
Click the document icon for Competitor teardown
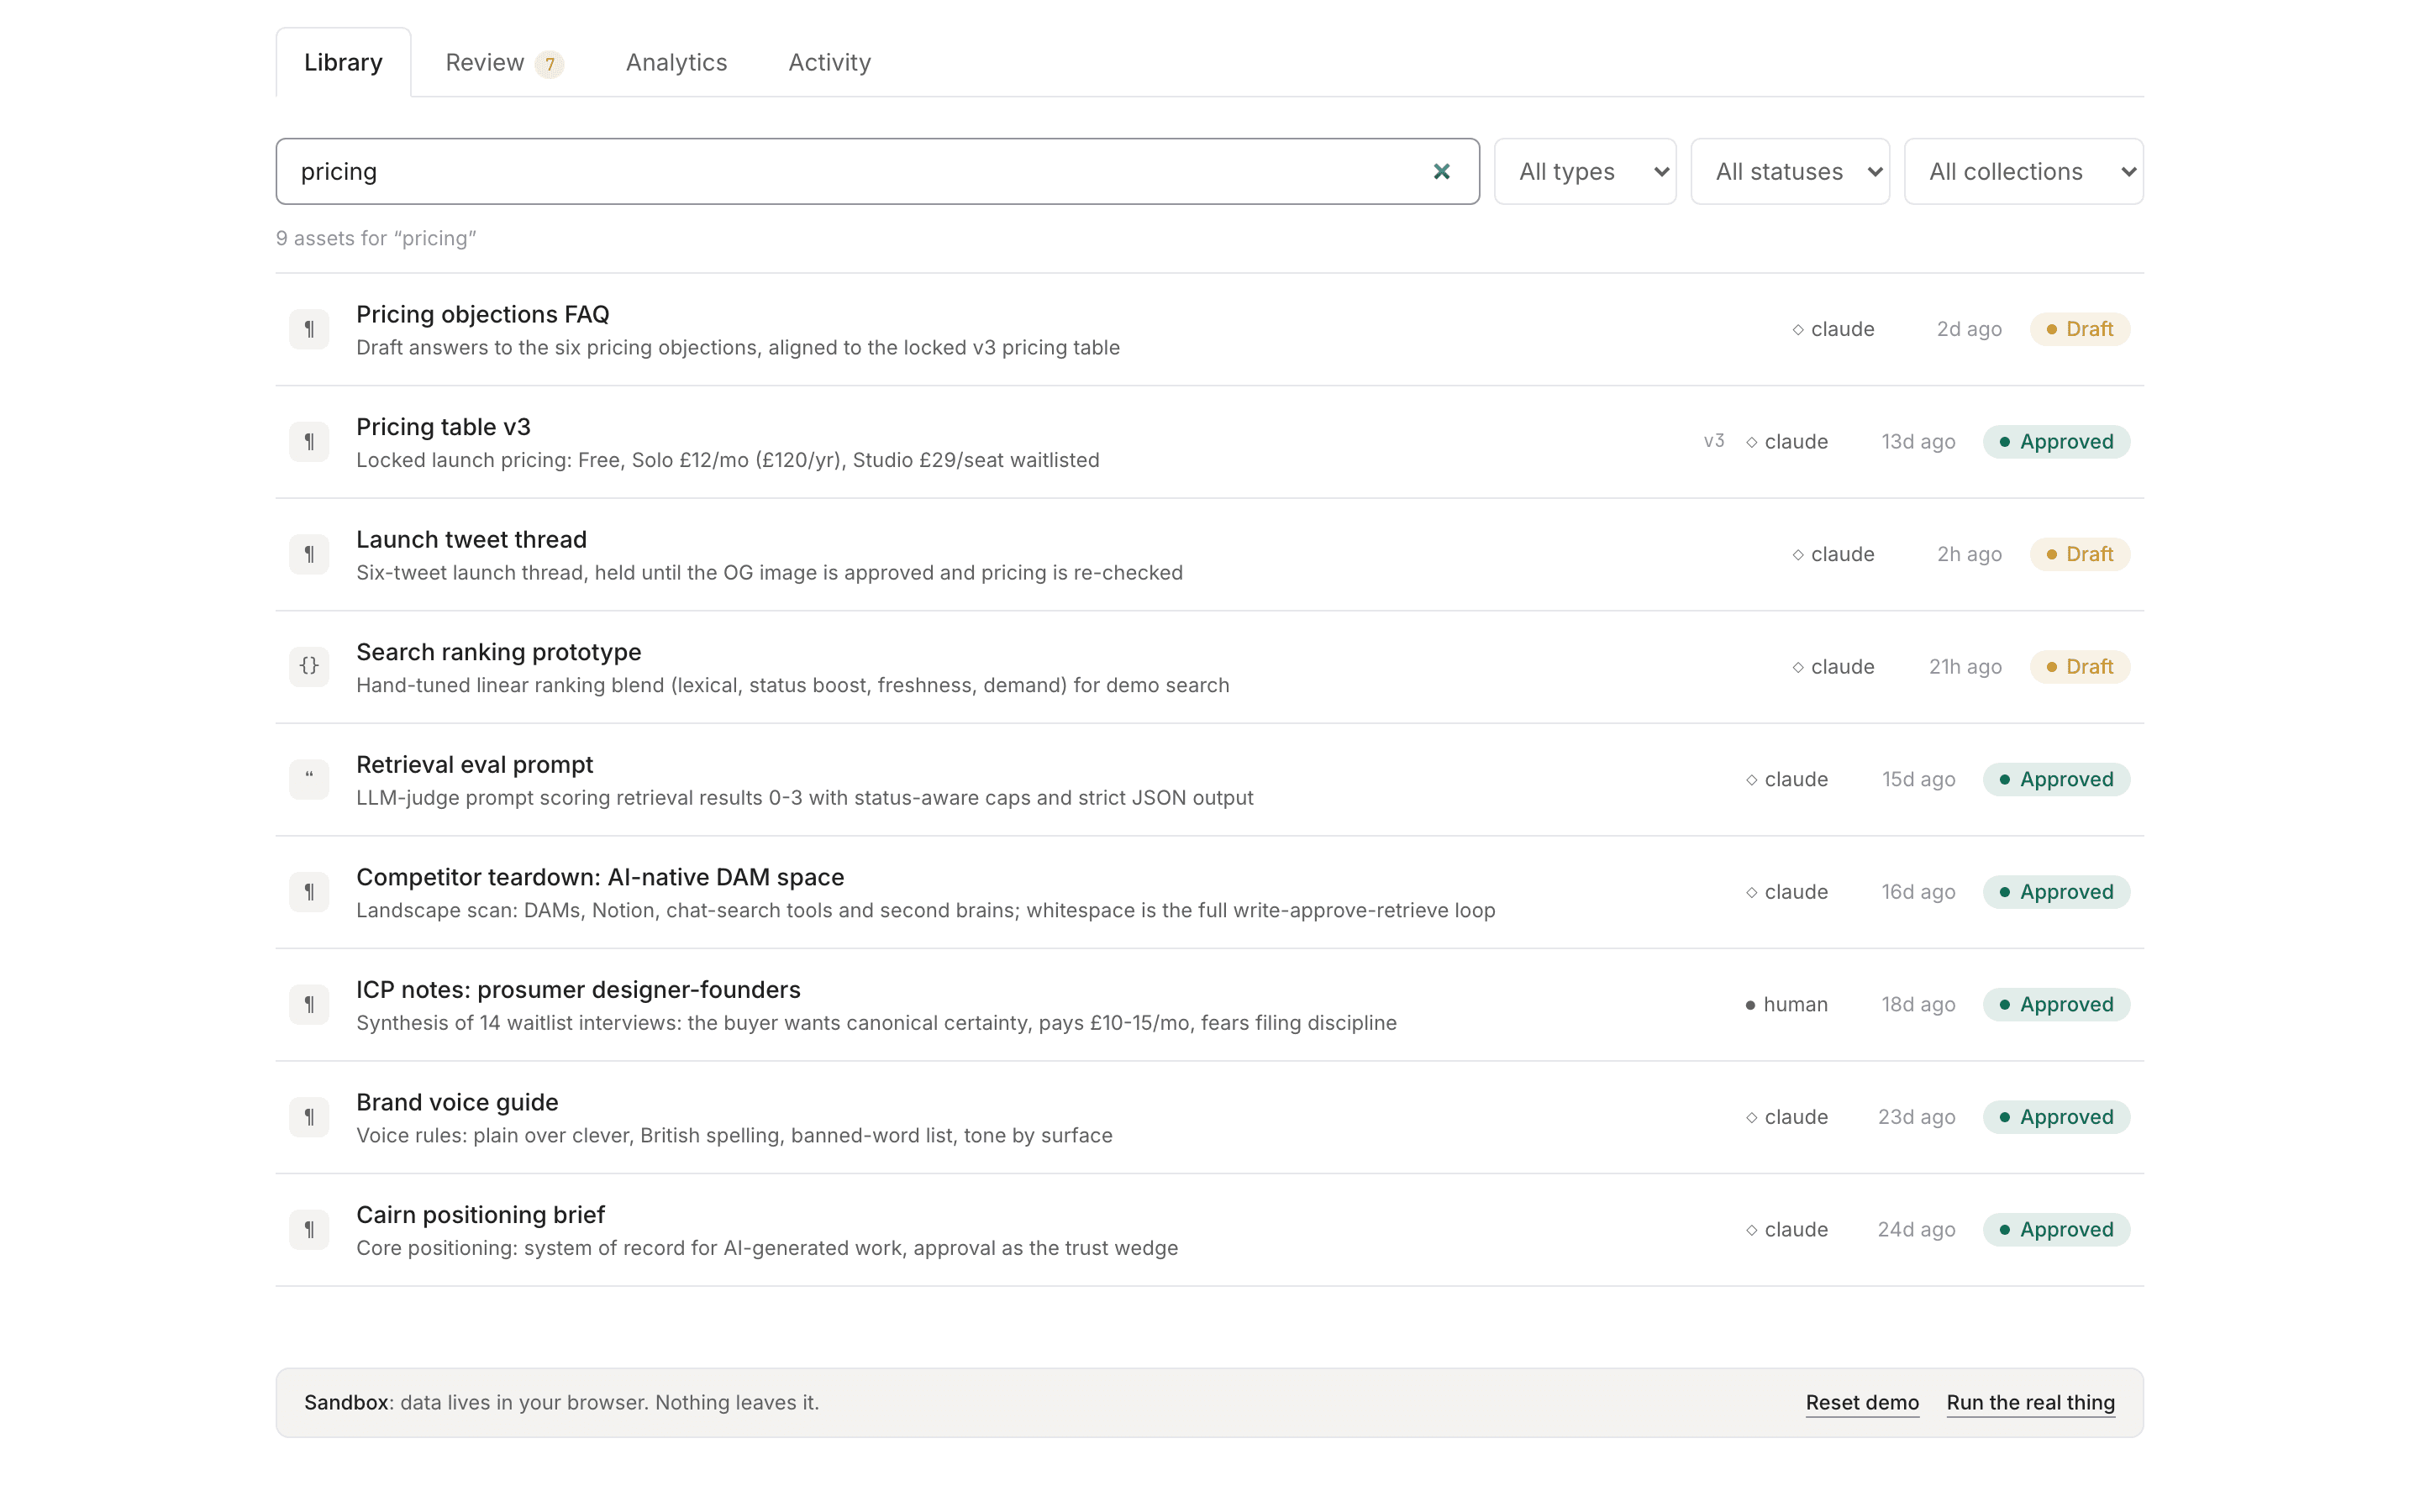click(309, 892)
